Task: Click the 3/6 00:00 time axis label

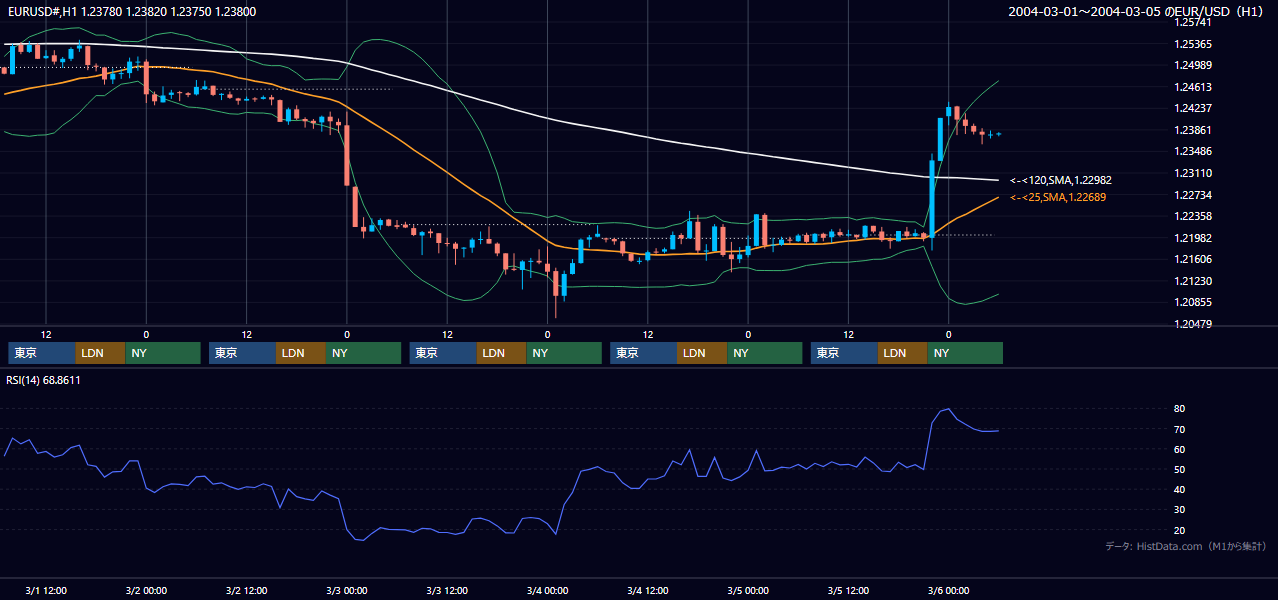Action: (949, 590)
